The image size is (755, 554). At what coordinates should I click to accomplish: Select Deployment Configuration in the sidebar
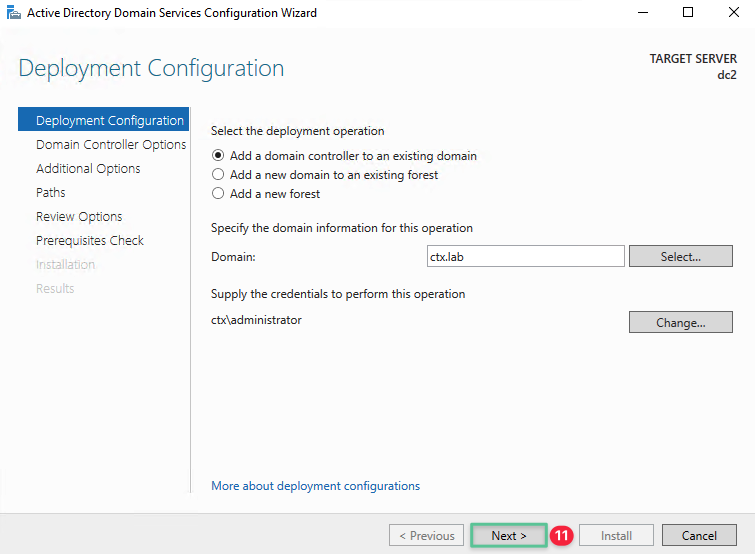click(109, 121)
